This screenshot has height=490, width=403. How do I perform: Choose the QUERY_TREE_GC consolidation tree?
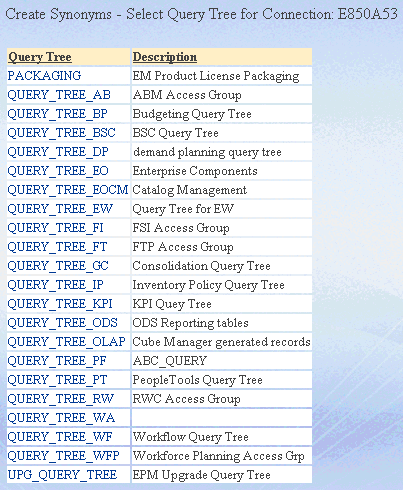pos(58,266)
